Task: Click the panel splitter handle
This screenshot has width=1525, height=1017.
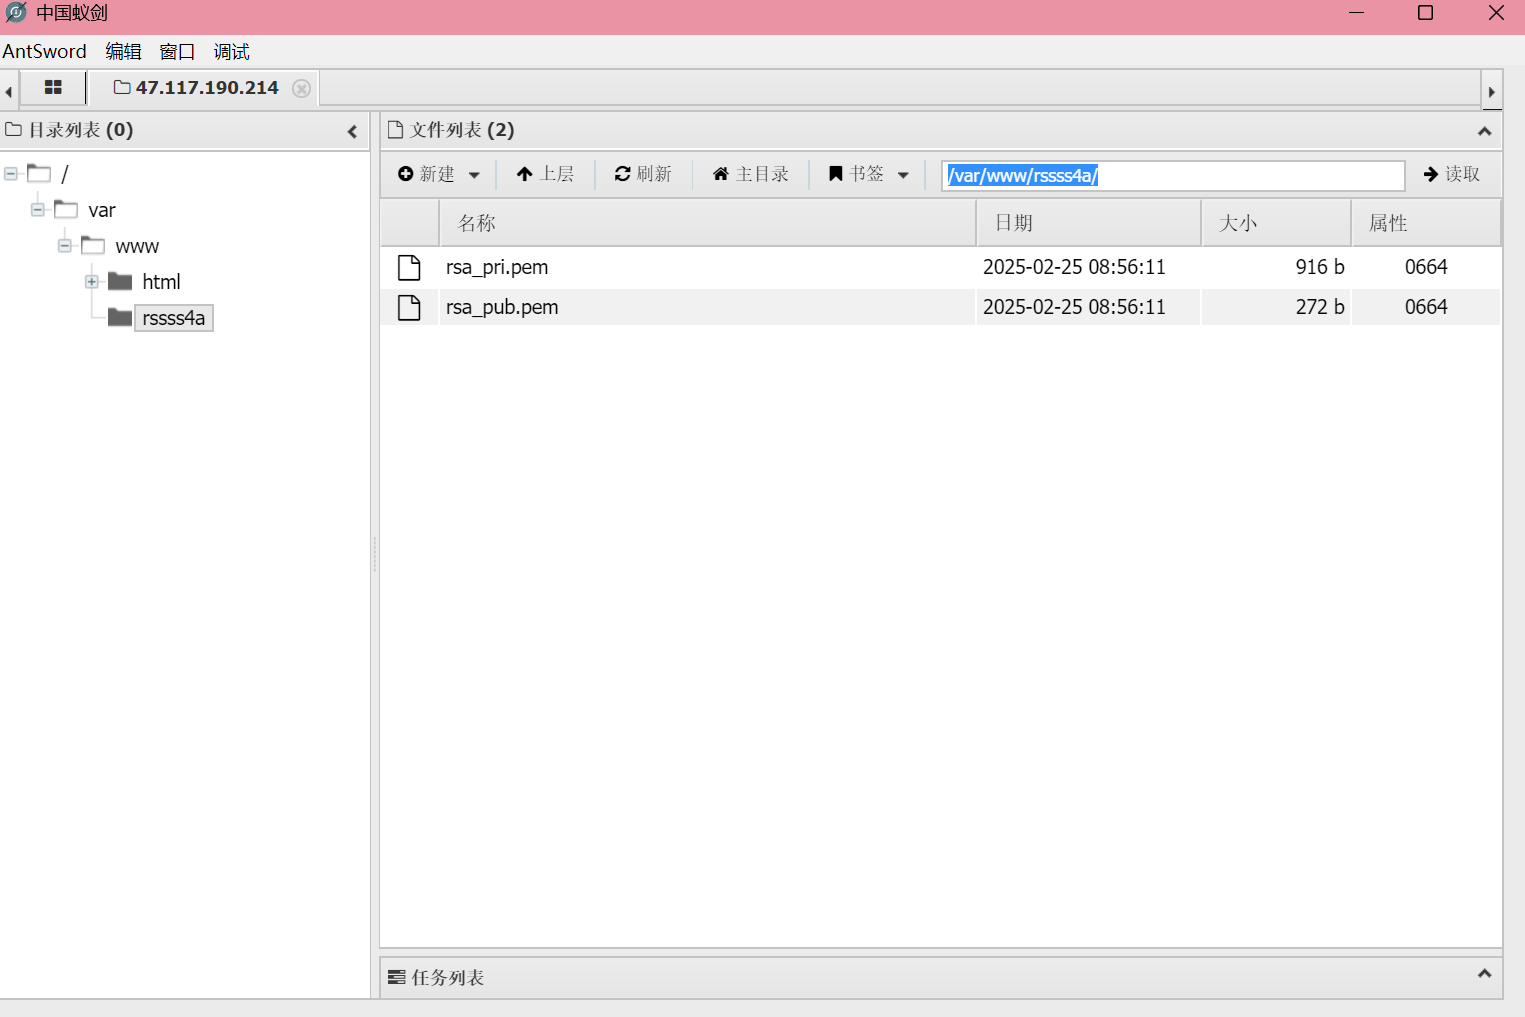Action: [x=375, y=554]
